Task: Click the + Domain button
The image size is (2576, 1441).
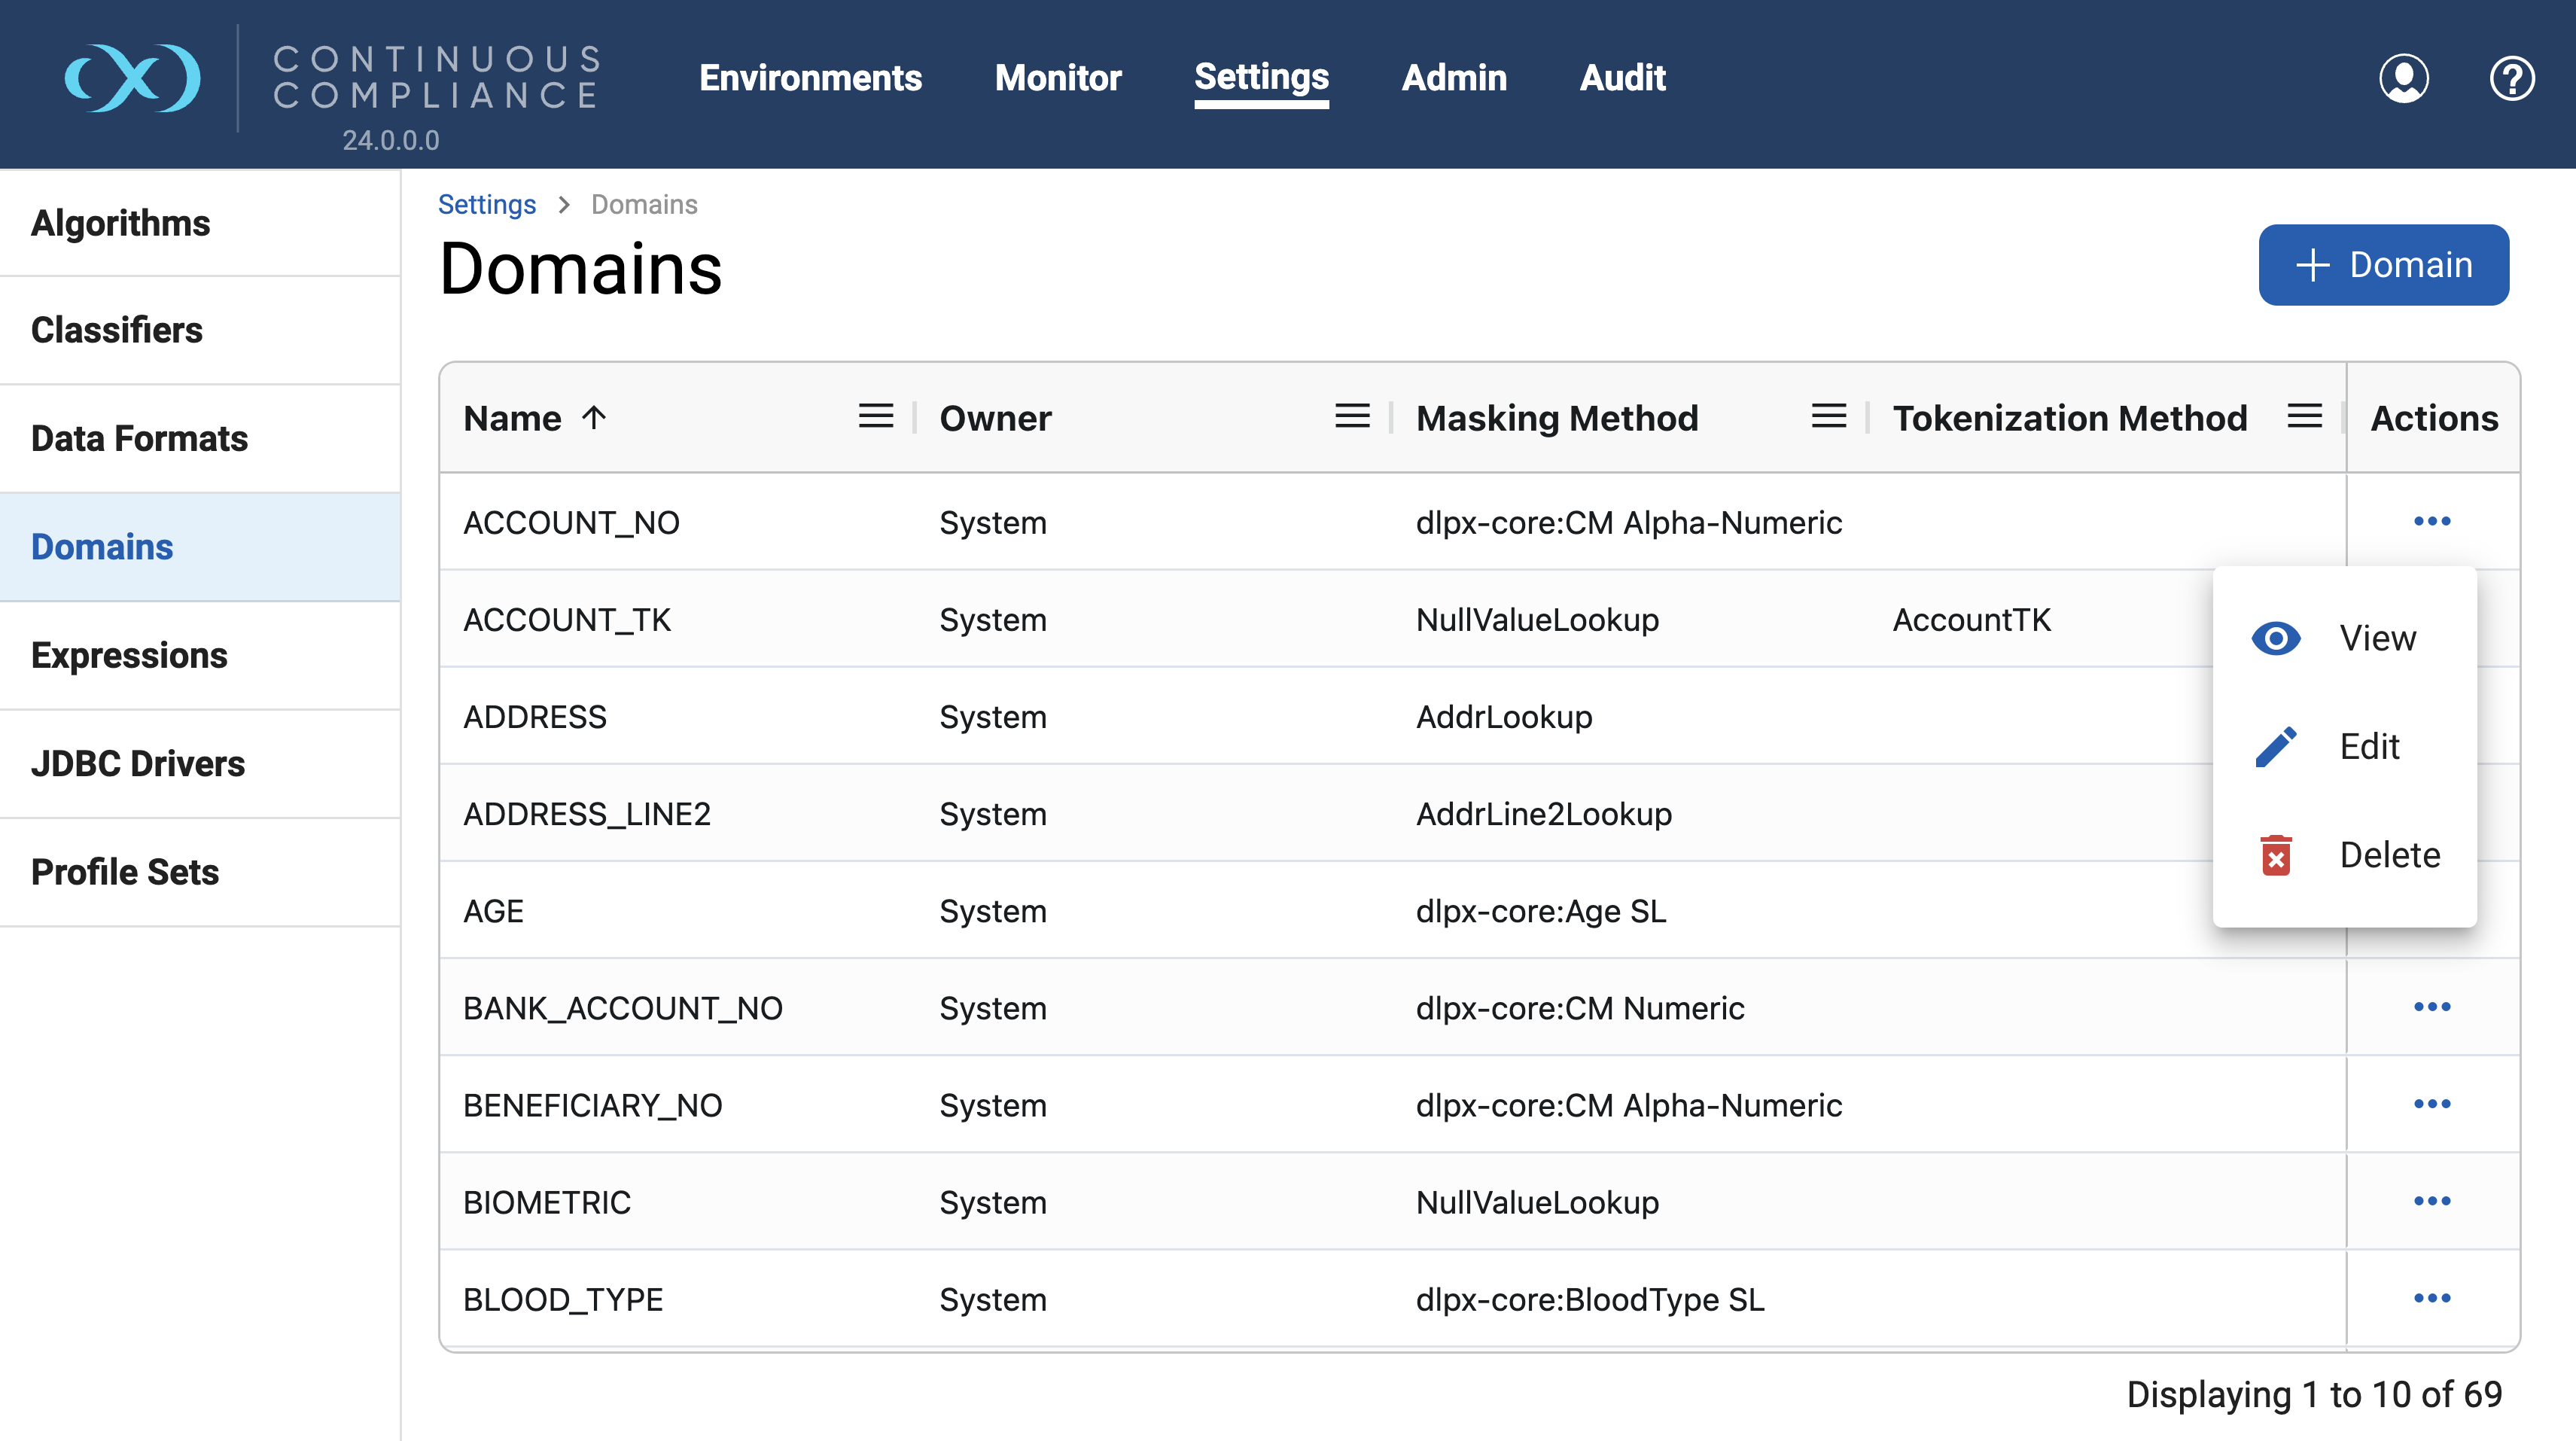Action: tap(2383, 264)
